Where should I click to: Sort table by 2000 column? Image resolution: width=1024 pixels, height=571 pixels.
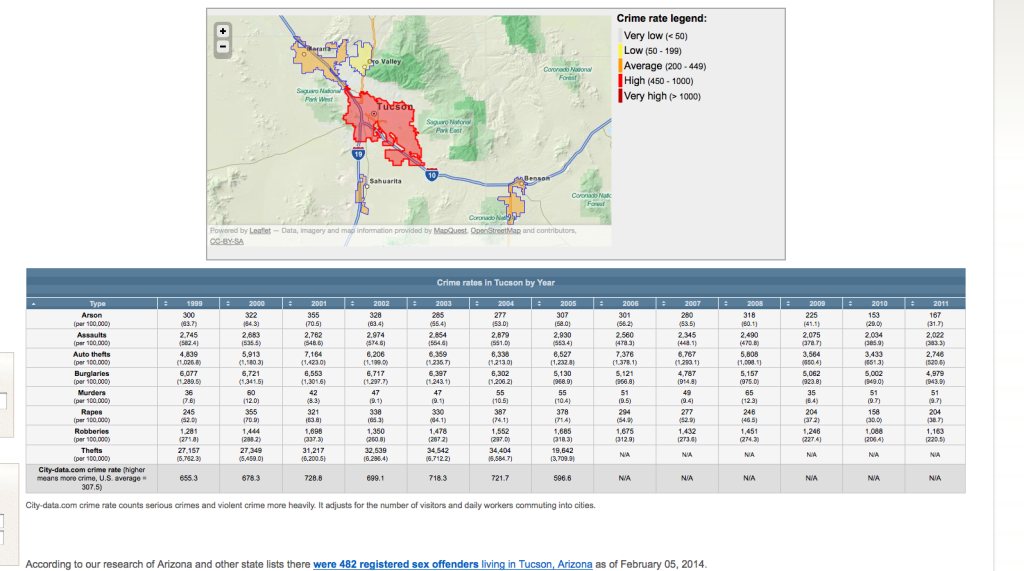point(251,304)
